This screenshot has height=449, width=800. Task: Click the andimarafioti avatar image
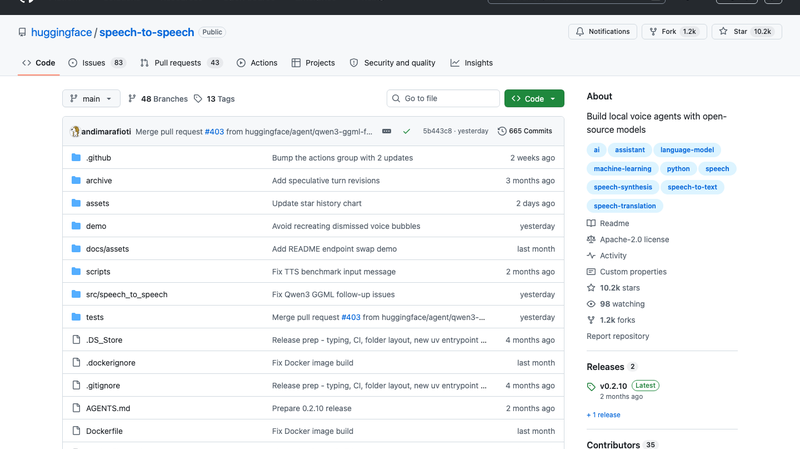coord(74,131)
